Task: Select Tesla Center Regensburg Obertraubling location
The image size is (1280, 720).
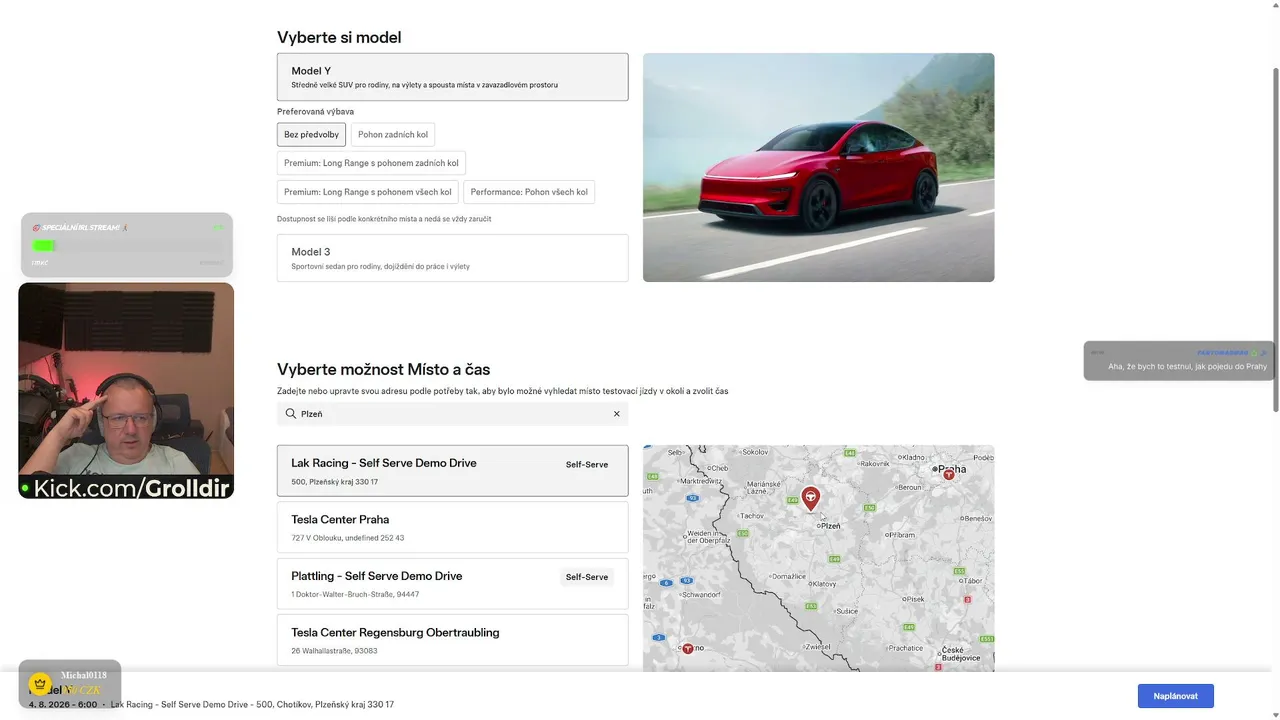Action: [x=453, y=640]
